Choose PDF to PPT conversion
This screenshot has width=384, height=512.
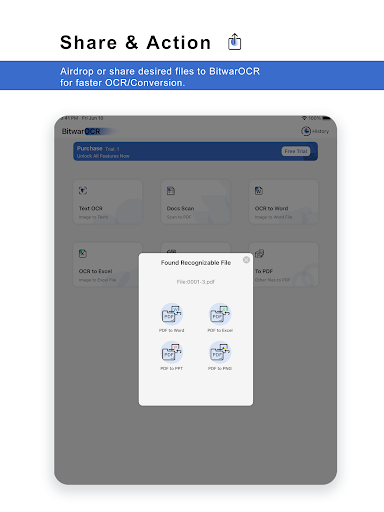click(172, 356)
